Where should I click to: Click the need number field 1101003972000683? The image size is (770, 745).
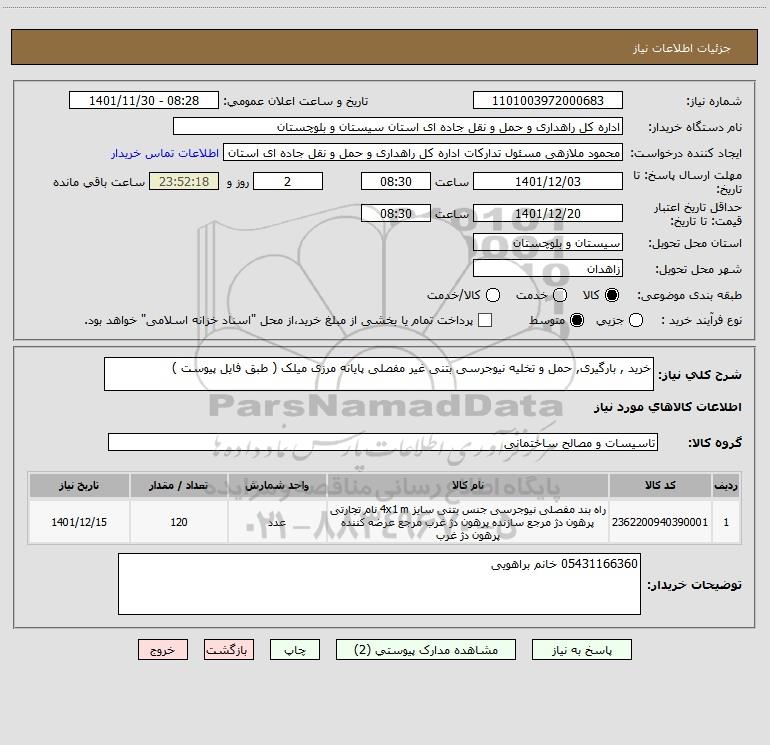pyautogui.click(x=548, y=100)
